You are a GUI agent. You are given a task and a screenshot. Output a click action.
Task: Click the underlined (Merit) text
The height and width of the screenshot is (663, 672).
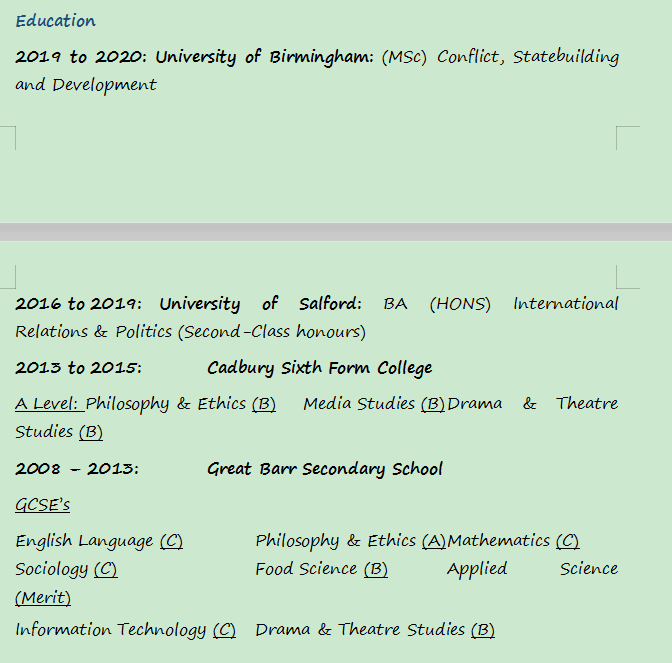pyautogui.click(x=43, y=597)
